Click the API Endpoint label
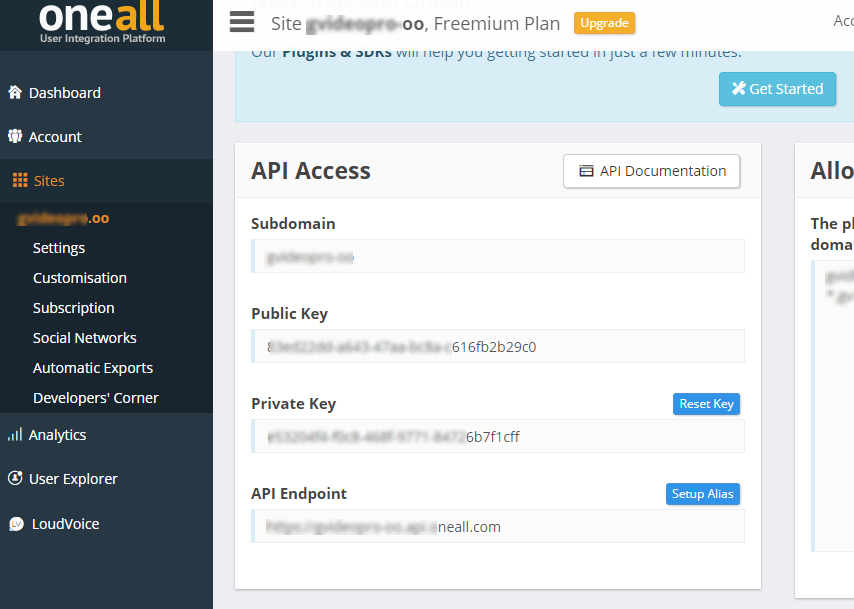The image size is (854, 609). click(299, 494)
